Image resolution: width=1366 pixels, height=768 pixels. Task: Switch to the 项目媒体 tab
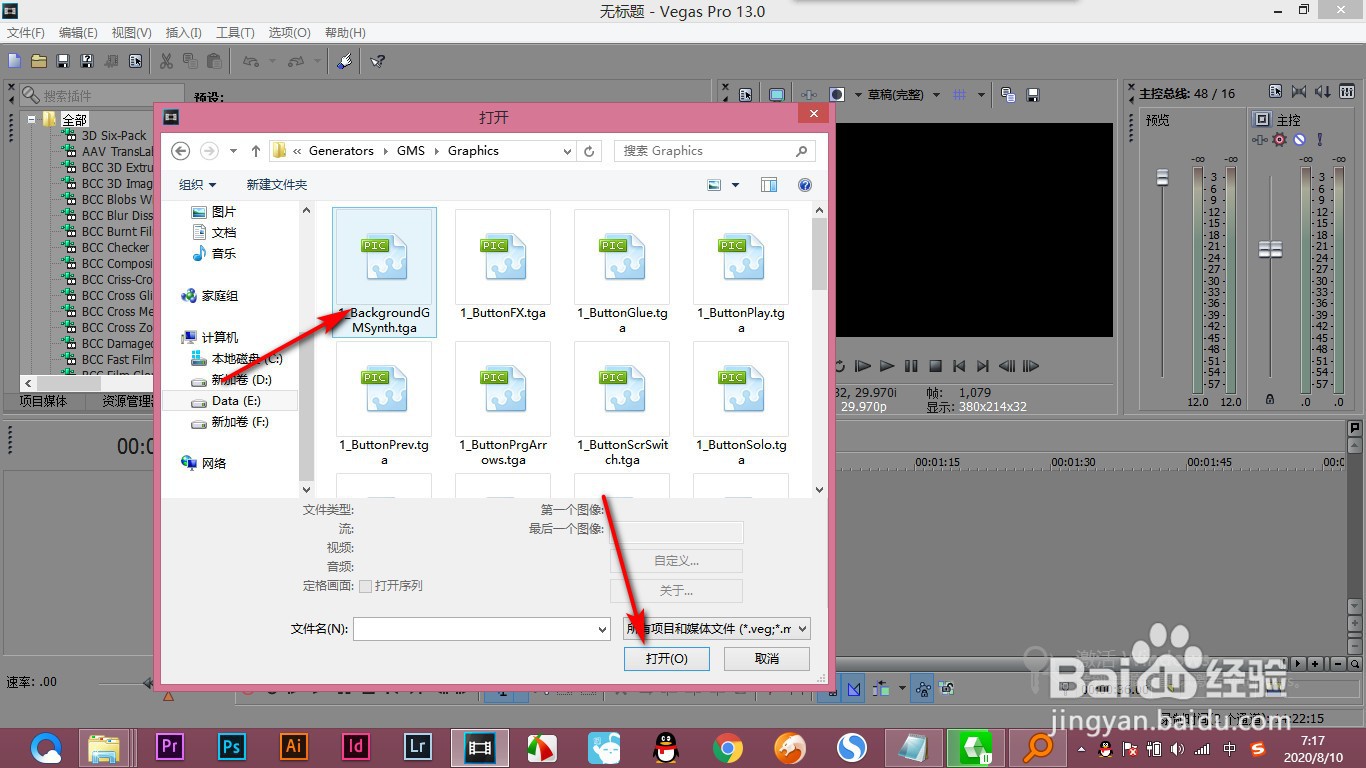43,401
